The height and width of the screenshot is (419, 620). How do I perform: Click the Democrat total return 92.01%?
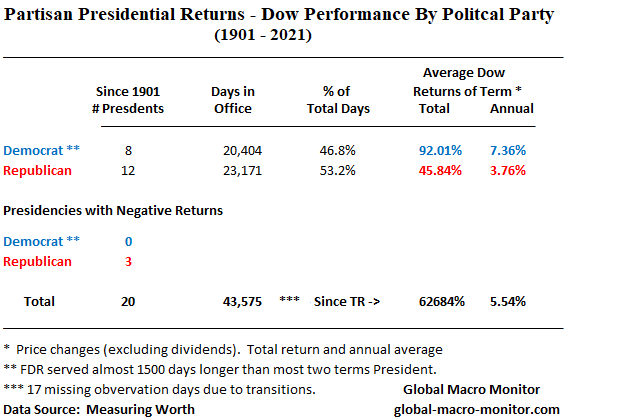441,150
